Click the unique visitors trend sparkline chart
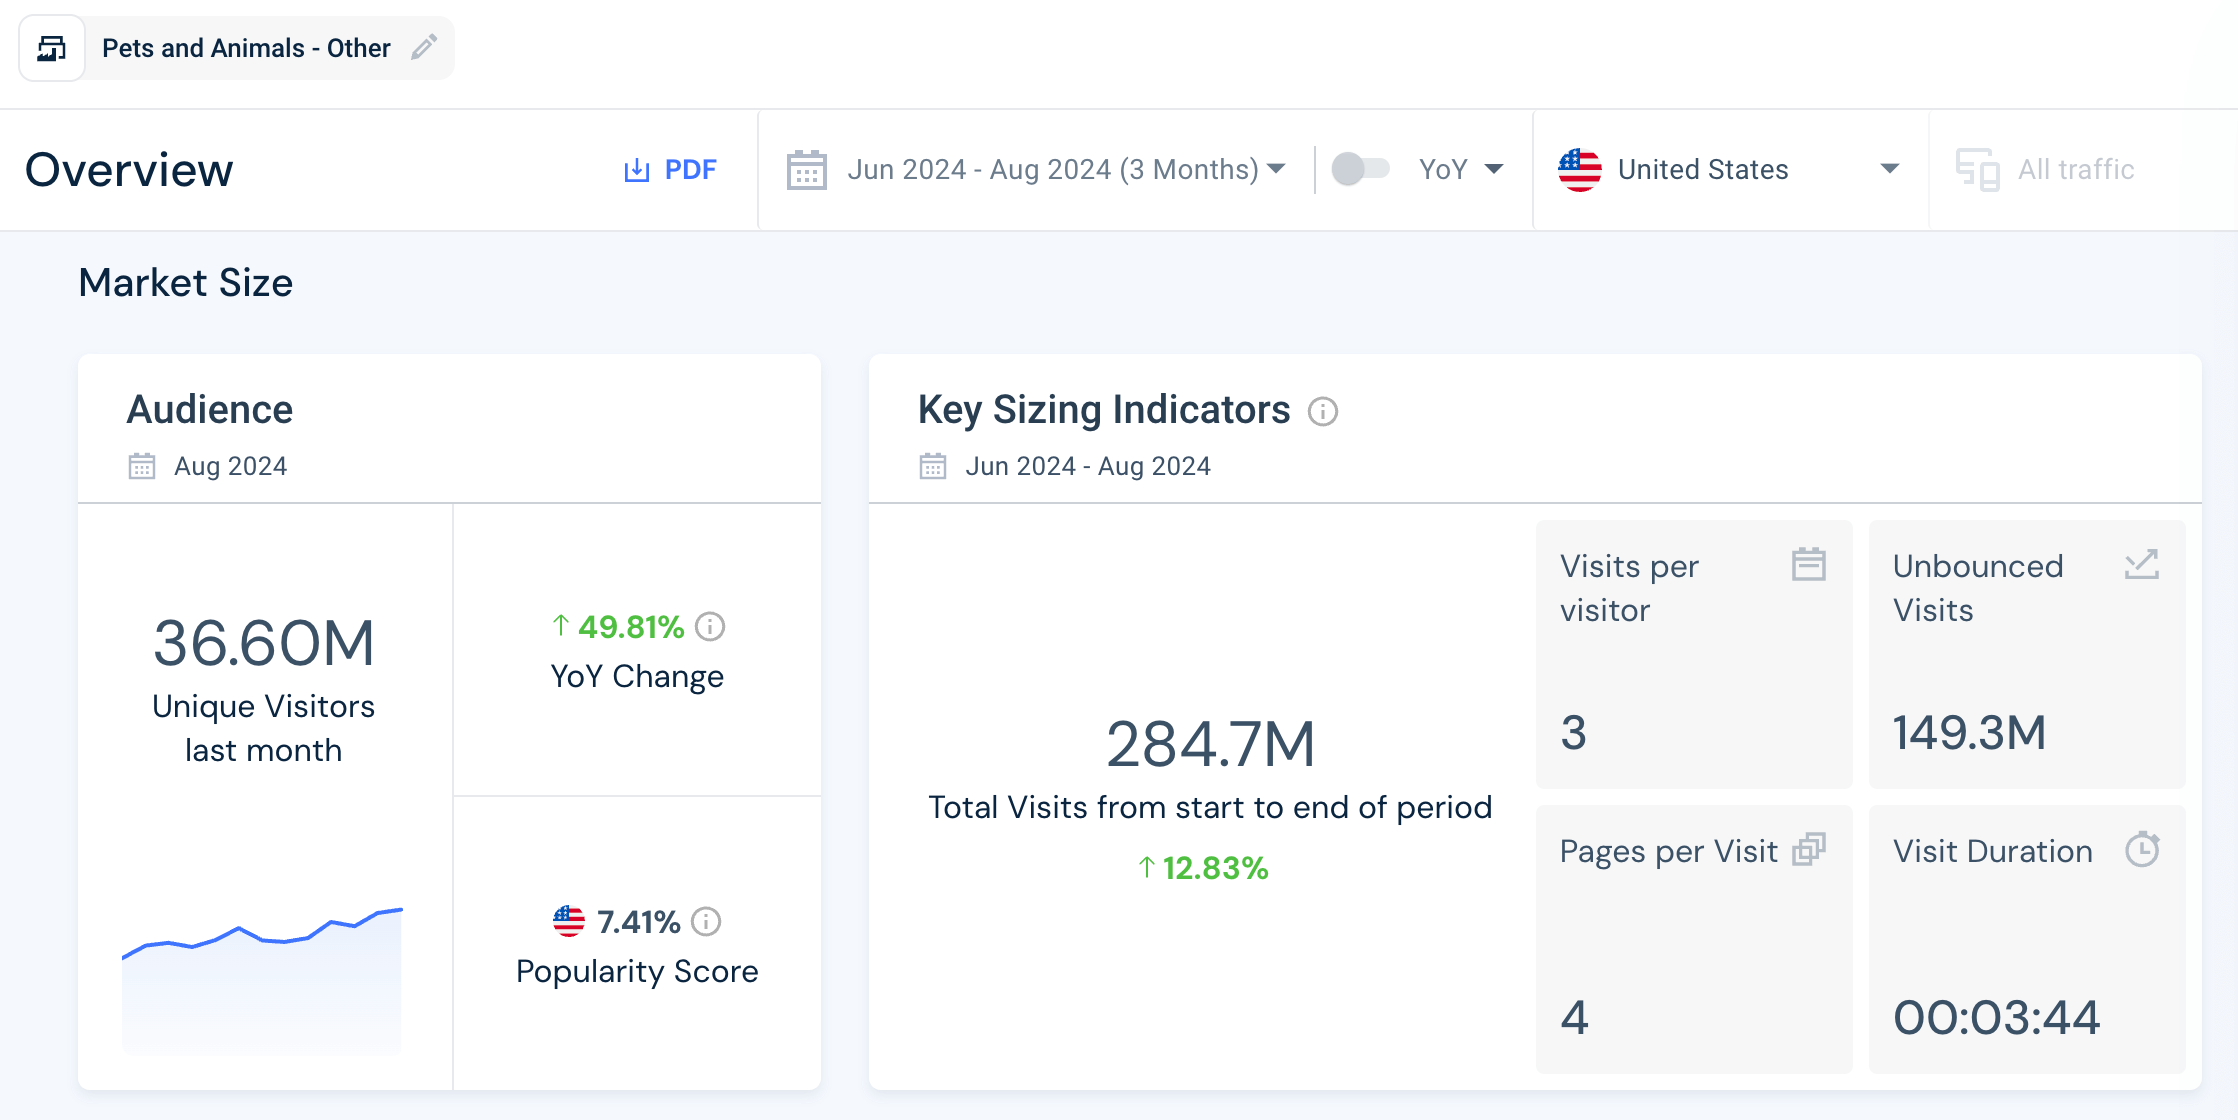2238x1120 pixels. click(x=262, y=975)
